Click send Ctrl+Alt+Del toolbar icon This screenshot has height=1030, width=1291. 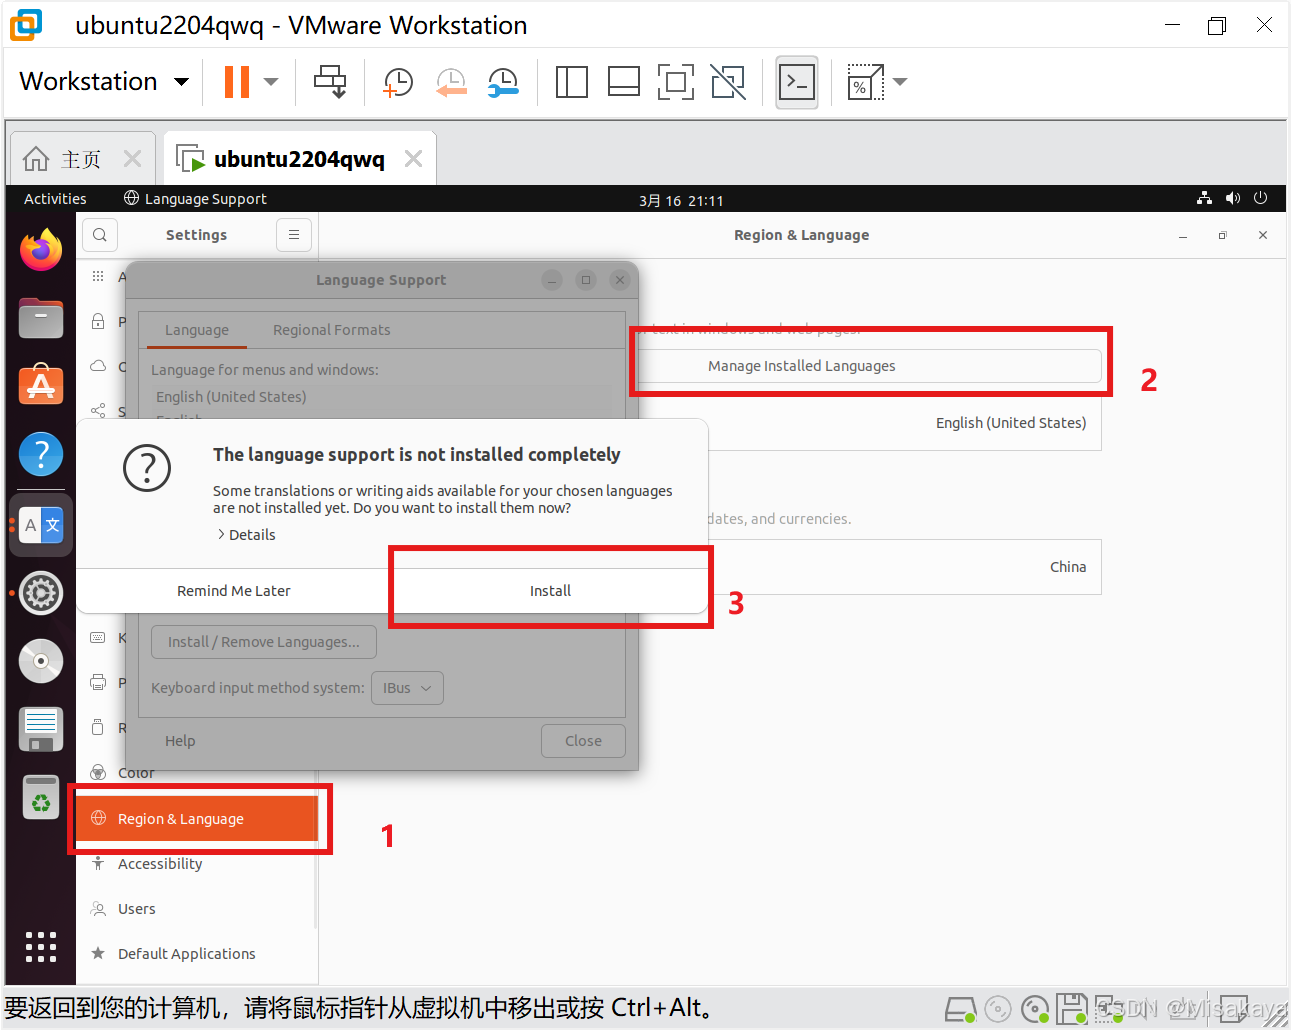[330, 82]
